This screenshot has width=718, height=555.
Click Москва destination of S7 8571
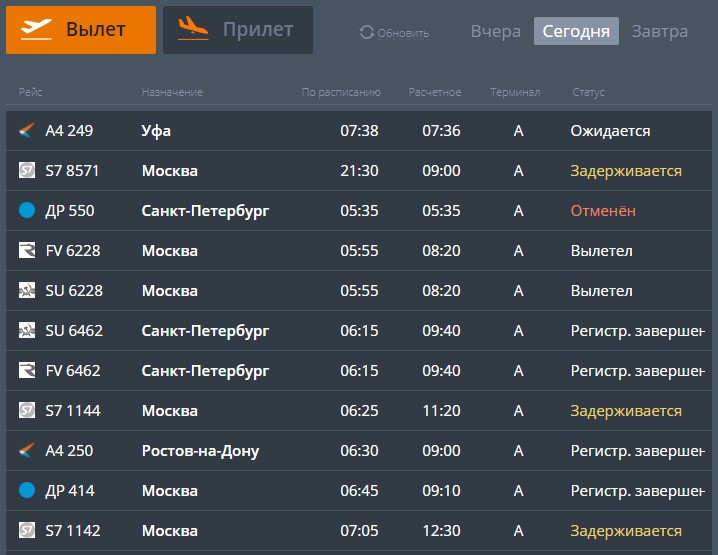pyautogui.click(x=169, y=171)
